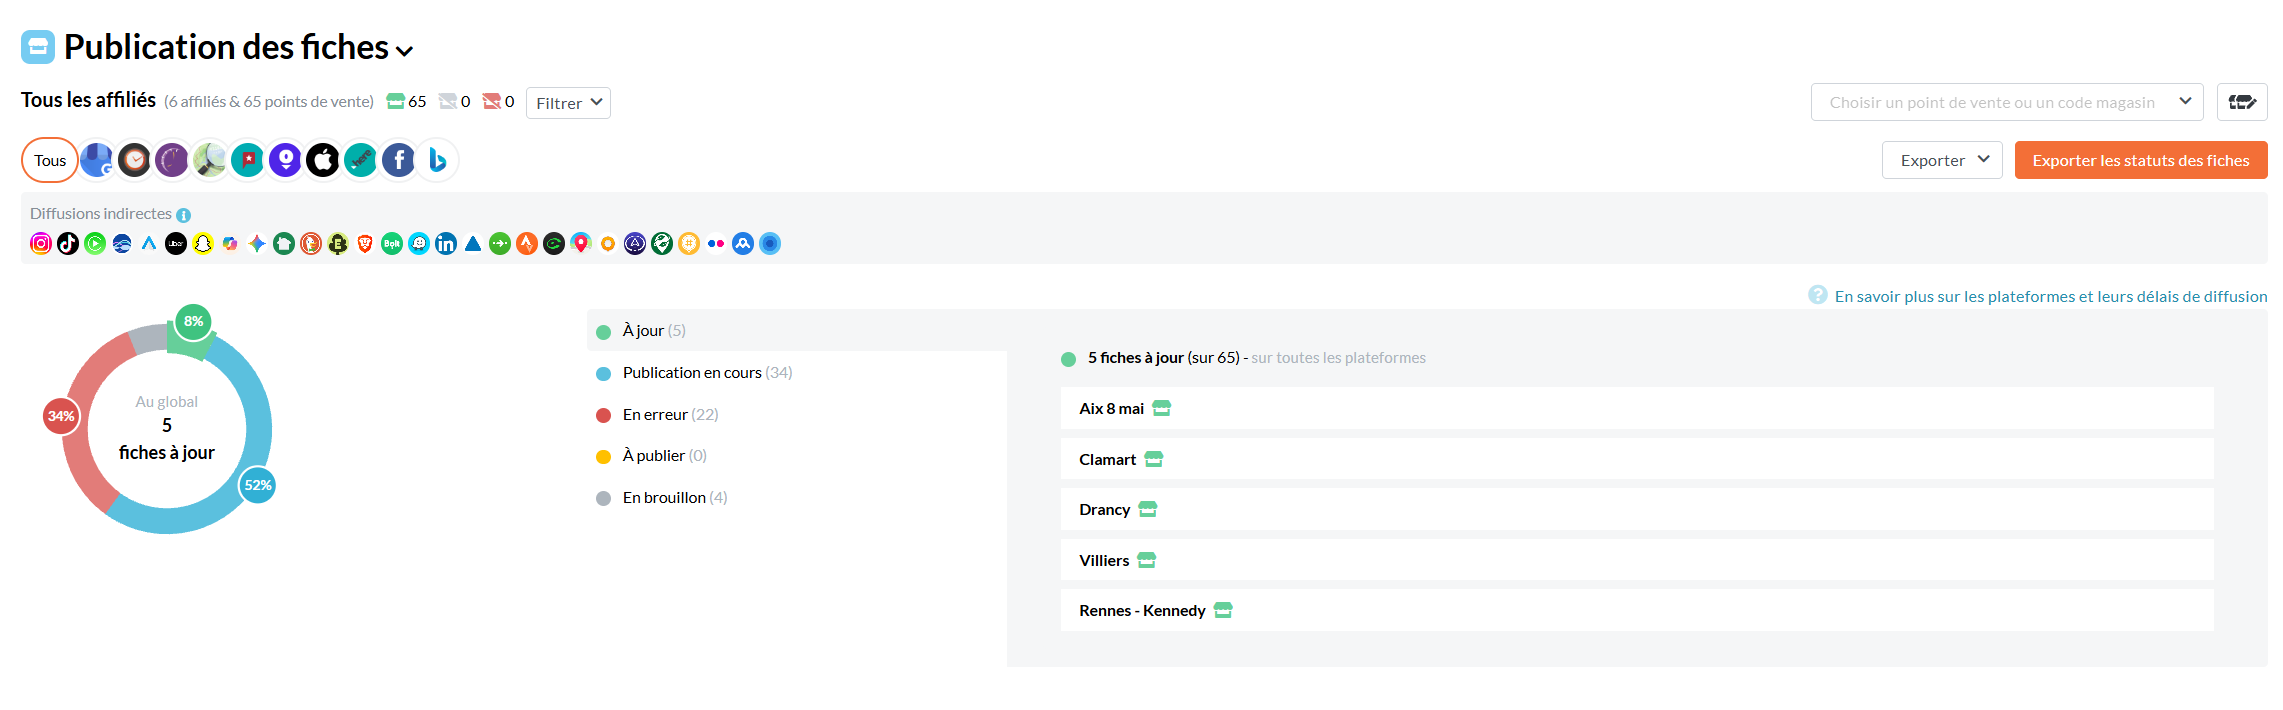Select the Tous platform filter
The height and width of the screenshot is (710, 2283).
[50, 160]
